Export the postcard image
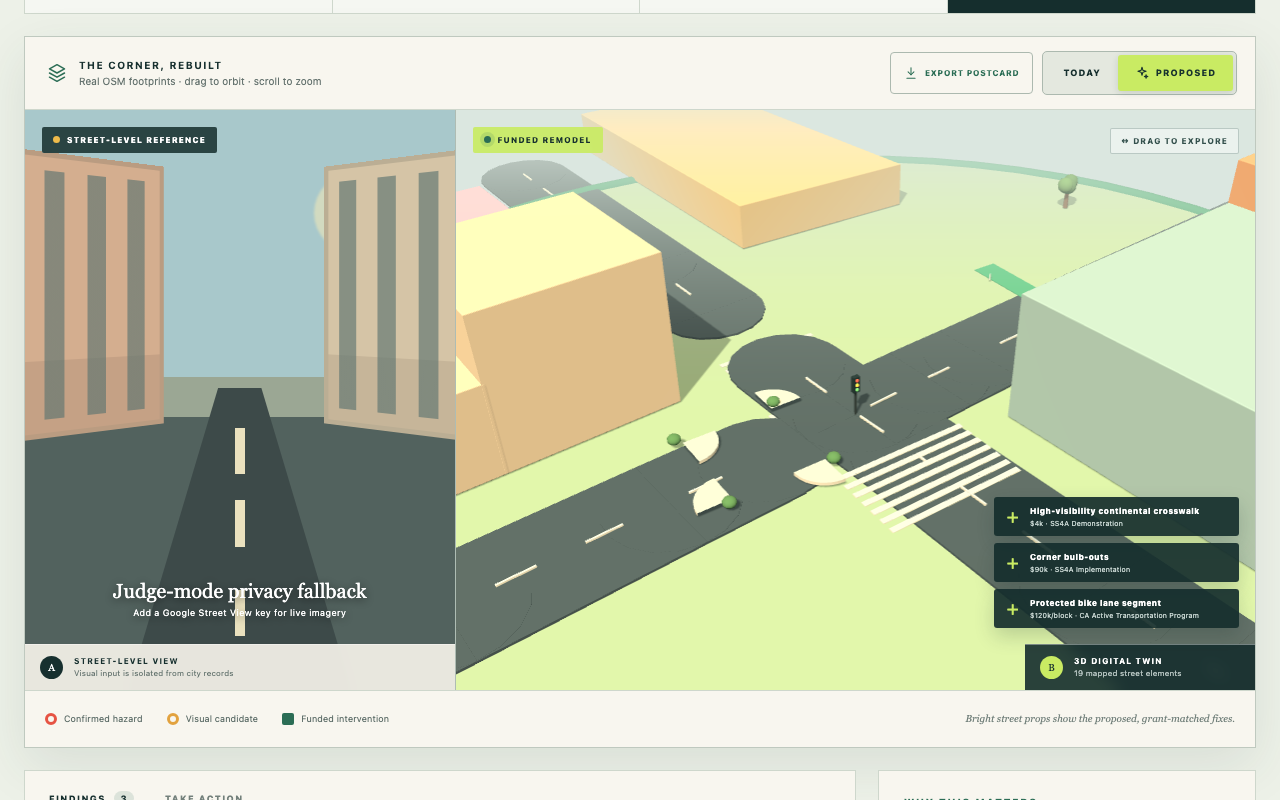 click(961, 73)
